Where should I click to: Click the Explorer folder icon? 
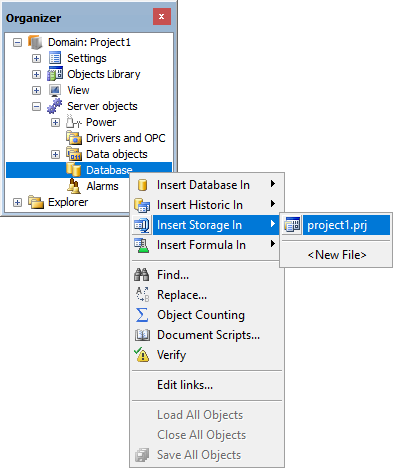36,202
